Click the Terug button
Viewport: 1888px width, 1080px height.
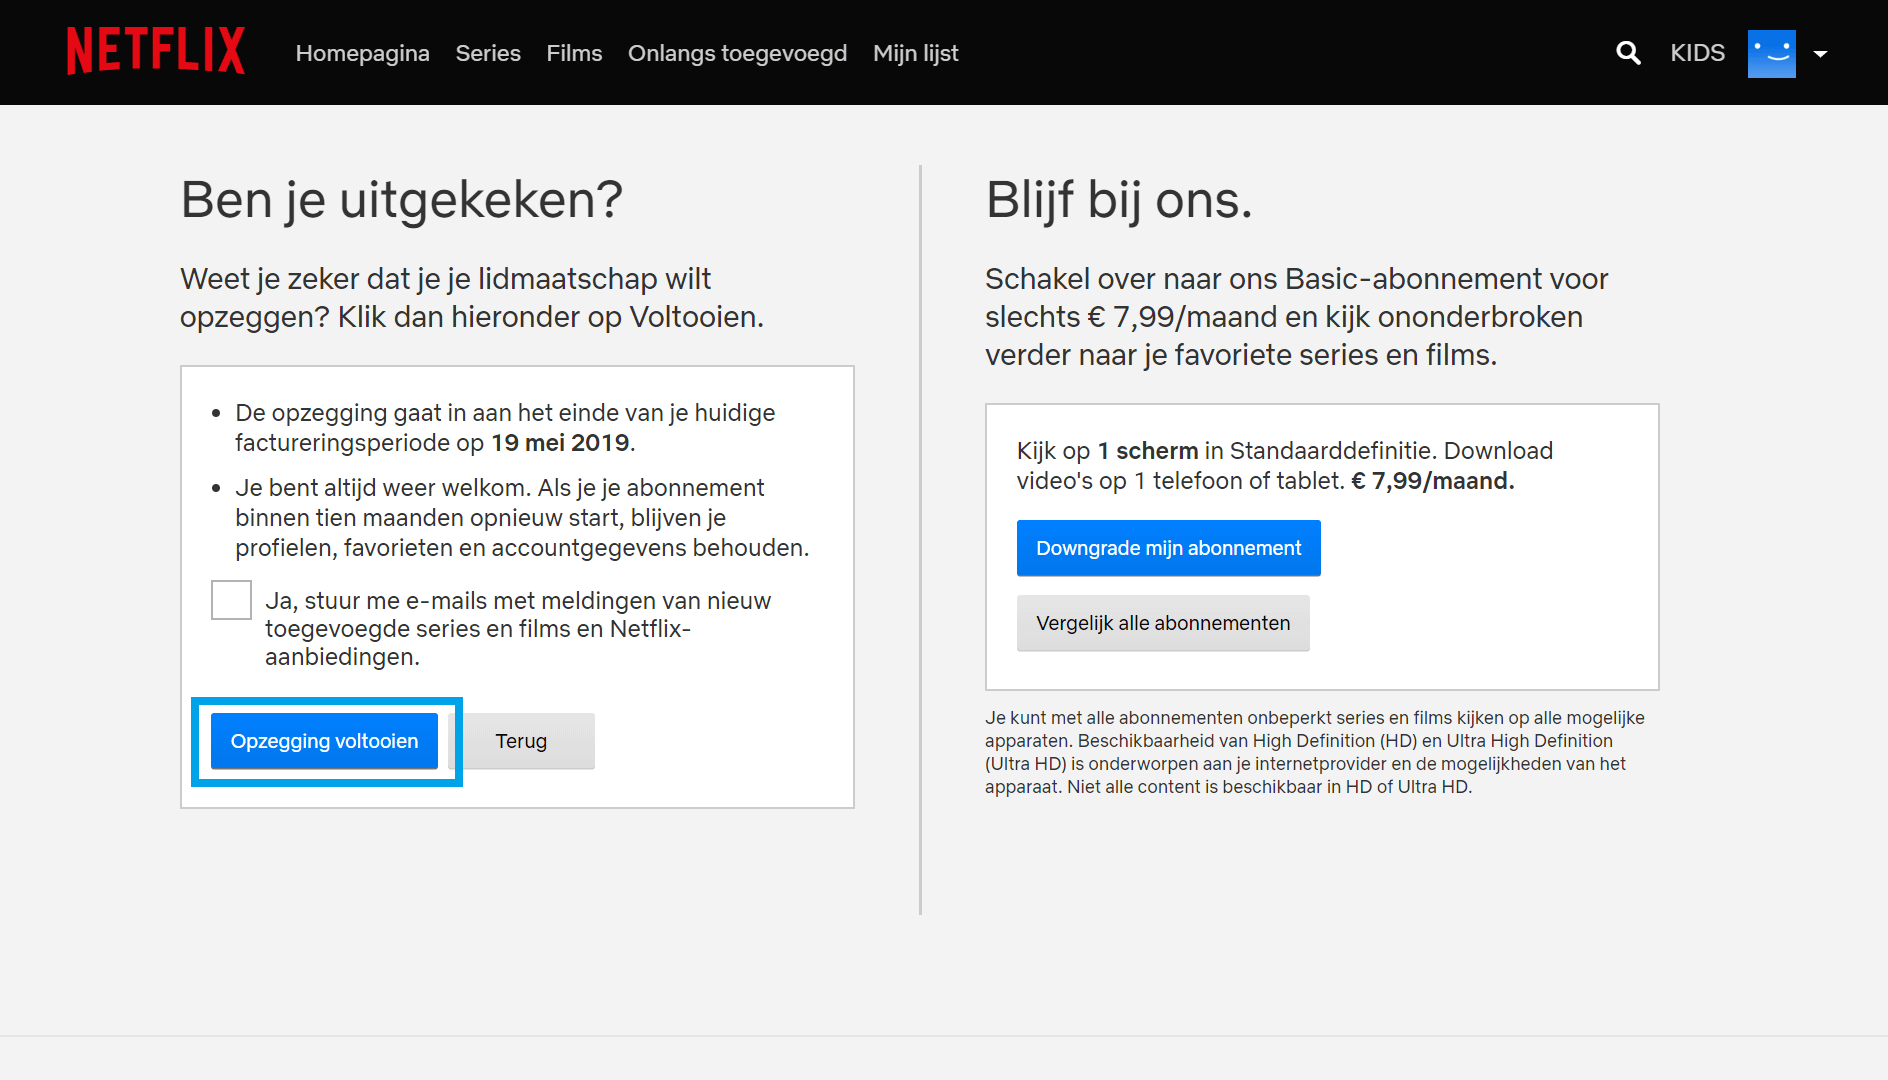point(520,741)
